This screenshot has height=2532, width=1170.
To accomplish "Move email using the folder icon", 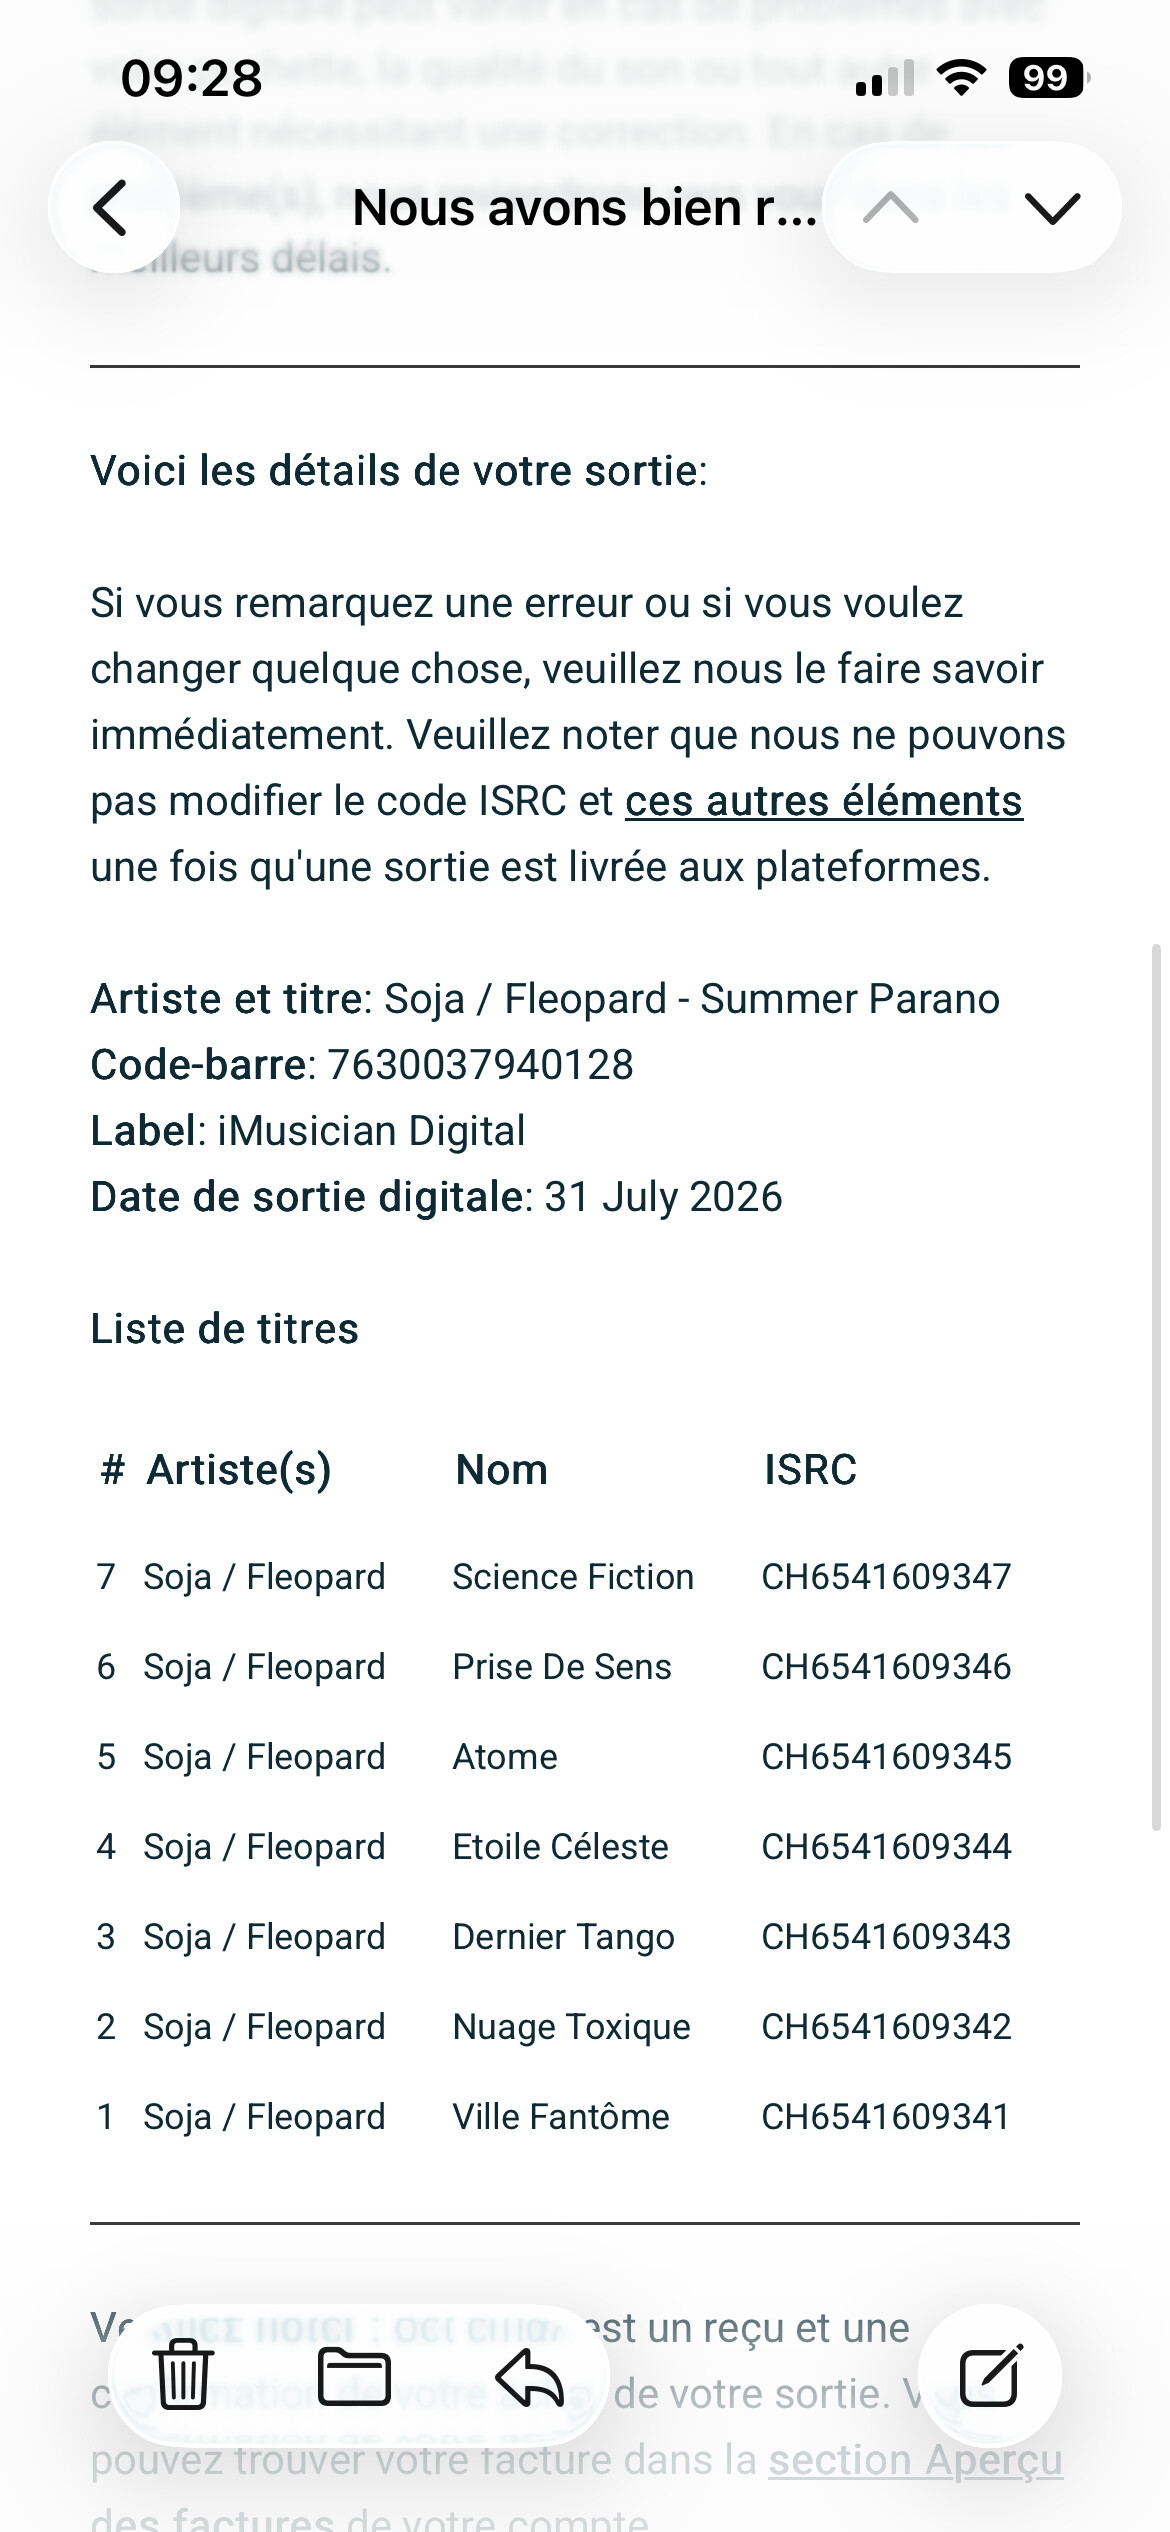I will tap(354, 2375).
